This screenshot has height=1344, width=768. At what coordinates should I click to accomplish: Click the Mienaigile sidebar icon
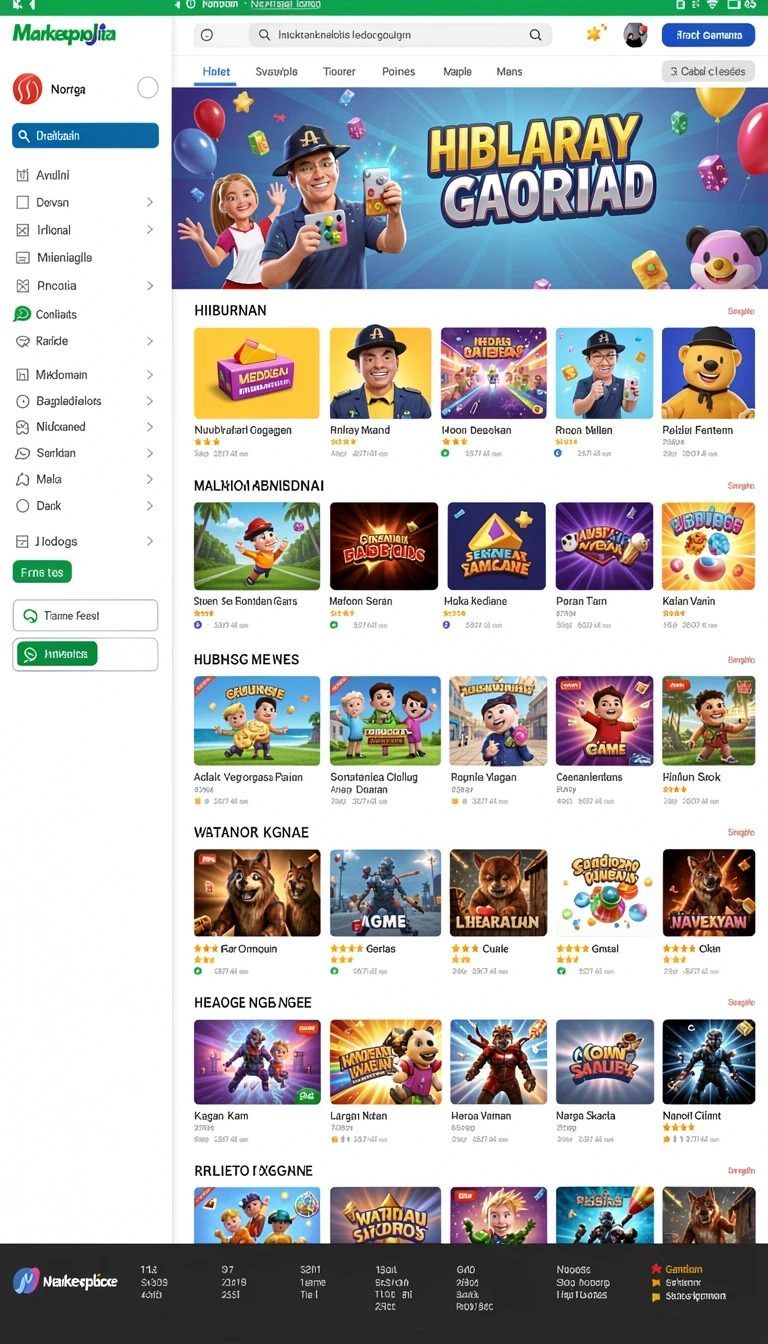tap(22, 258)
